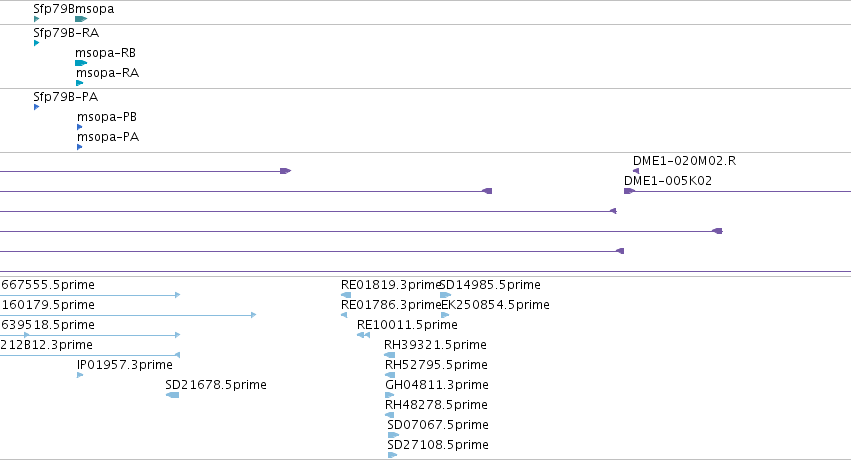Viewport: 851px width, 460px height.
Task: Open the msopa-RA transcript label
Action: click(x=107, y=73)
